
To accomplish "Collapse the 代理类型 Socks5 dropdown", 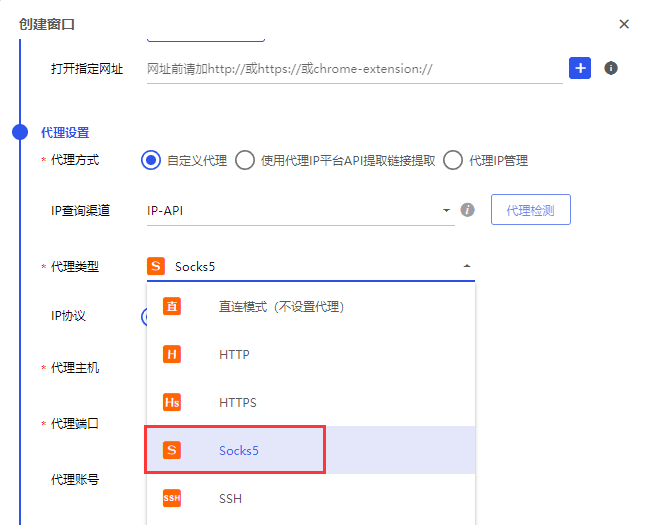I will [467, 266].
